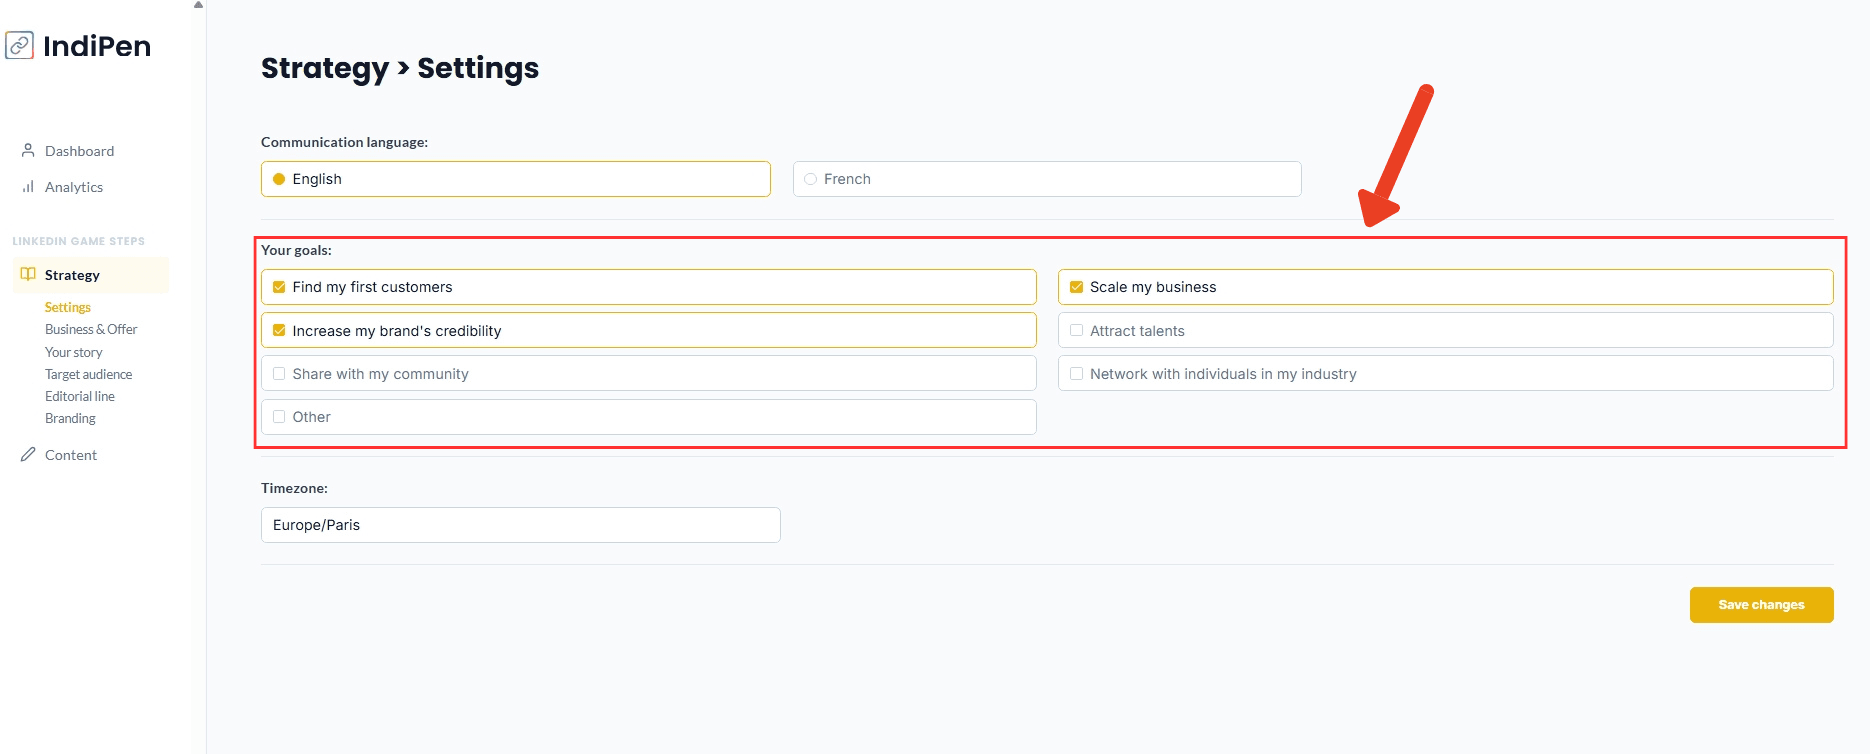This screenshot has height=754, width=1870.
Task: Open the Europe/Paris timezone field
Action: point(520,525)
